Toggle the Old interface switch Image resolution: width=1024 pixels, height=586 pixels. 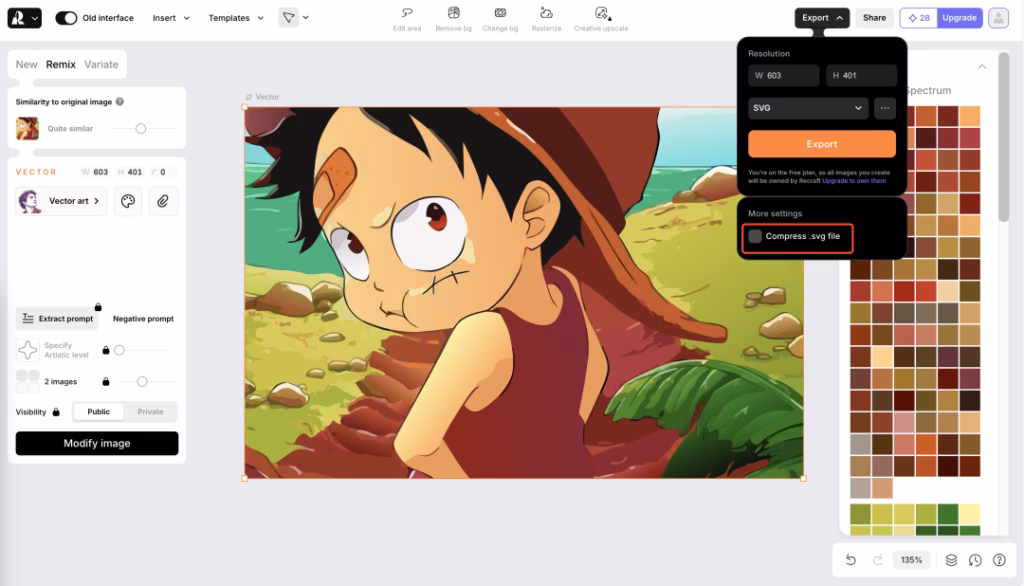click(66, 18)
